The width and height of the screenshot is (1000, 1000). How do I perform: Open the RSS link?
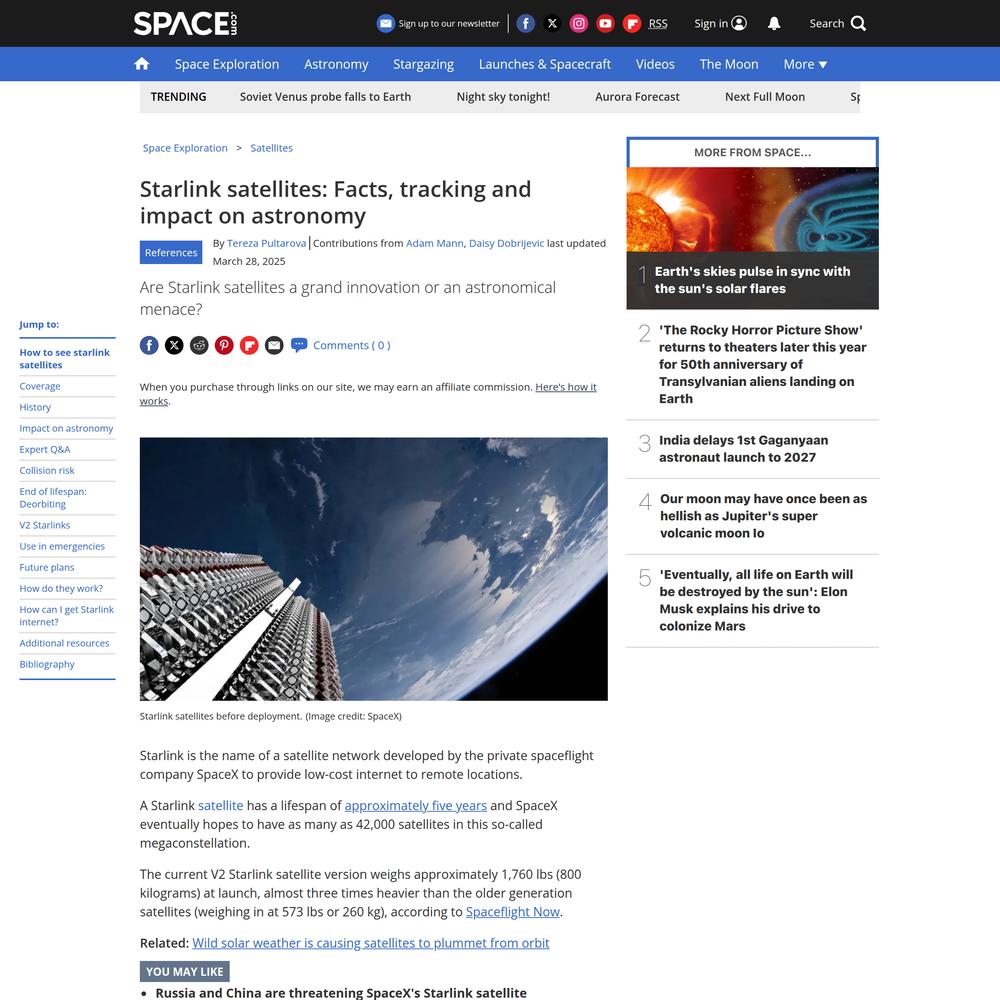coord(658,24)
